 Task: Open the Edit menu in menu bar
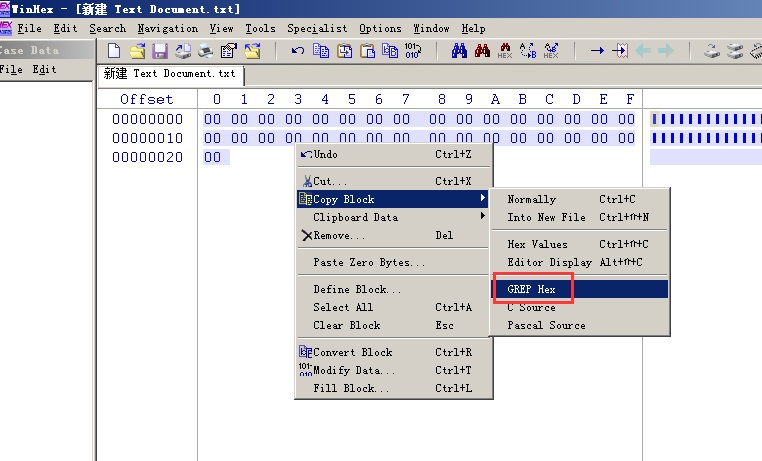click(x=65, y=29)
